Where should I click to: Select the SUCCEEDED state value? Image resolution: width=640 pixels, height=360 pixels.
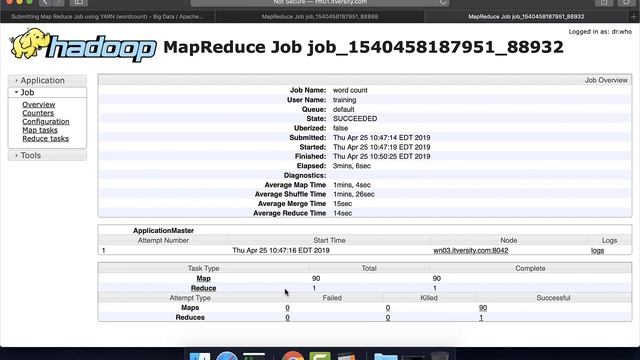pyautogui.click(x=355, y=119)
